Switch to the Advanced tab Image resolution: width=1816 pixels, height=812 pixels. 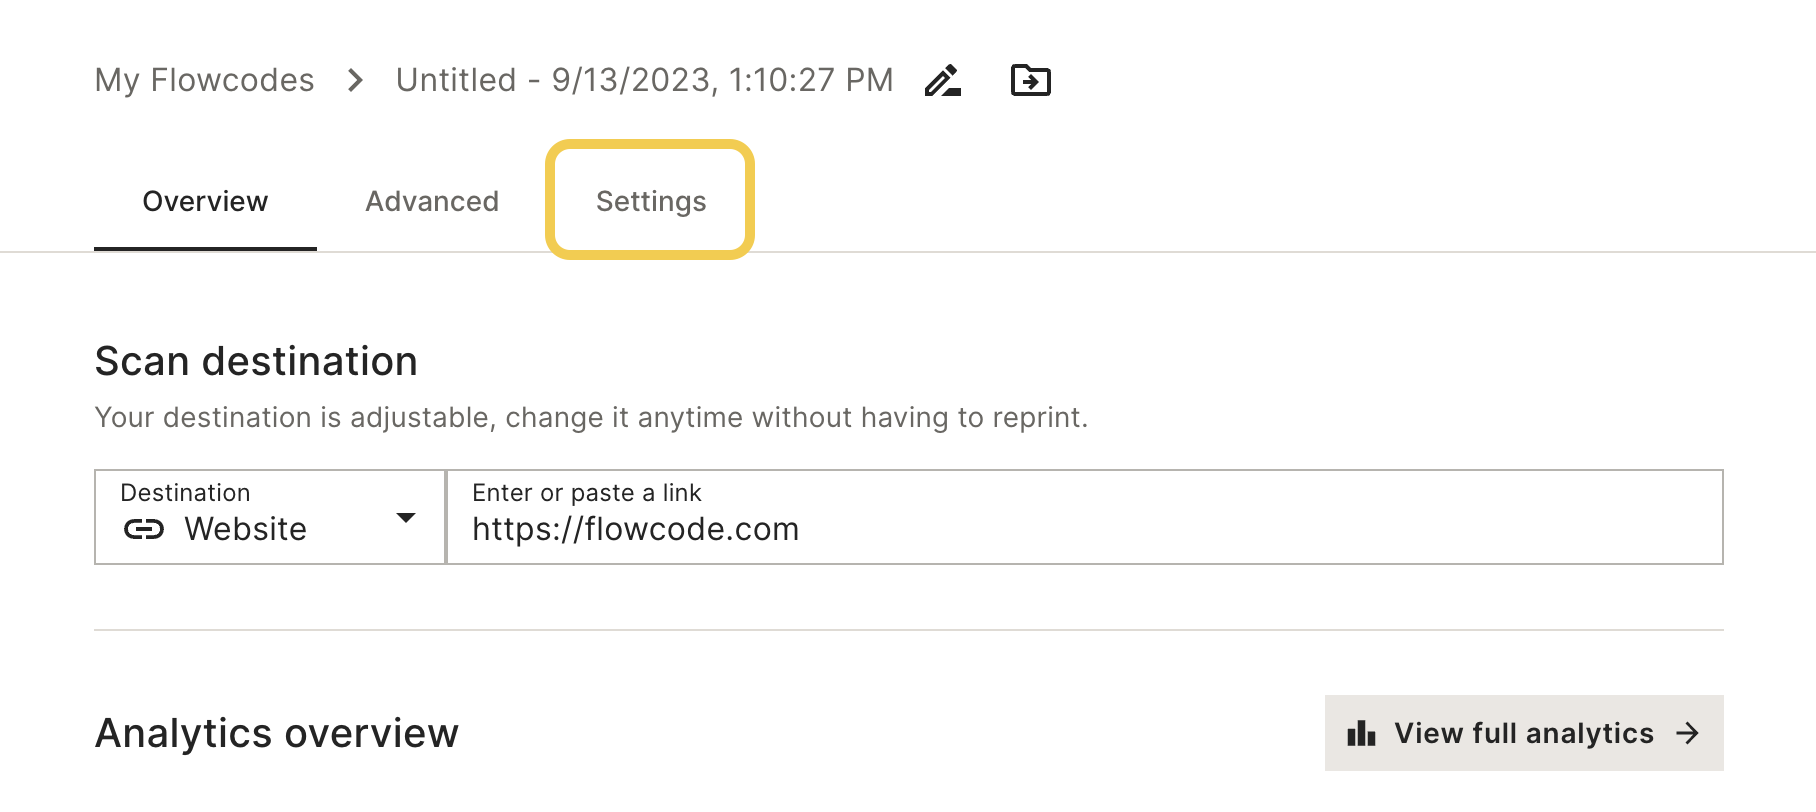tap(432, 201)
